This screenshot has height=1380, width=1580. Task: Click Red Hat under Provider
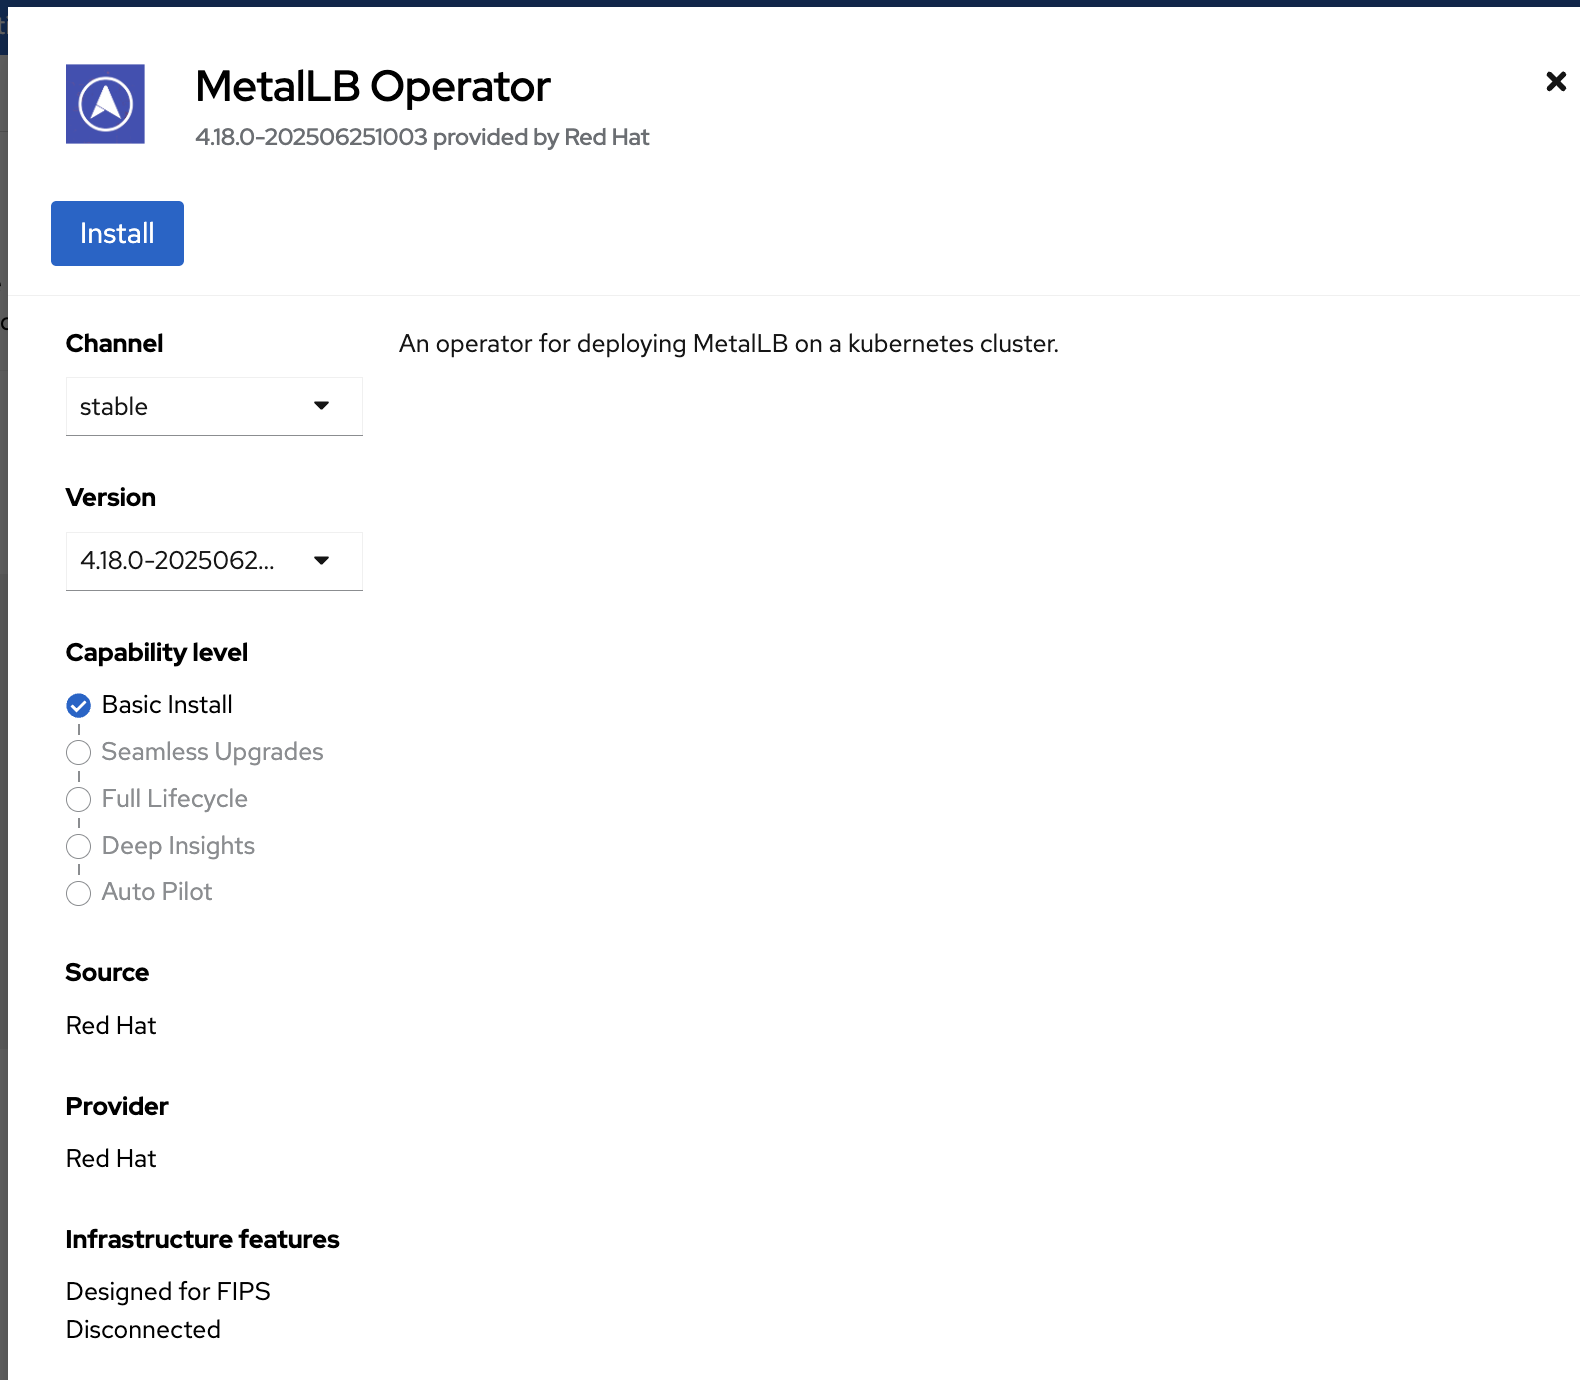pos(111,1159)
